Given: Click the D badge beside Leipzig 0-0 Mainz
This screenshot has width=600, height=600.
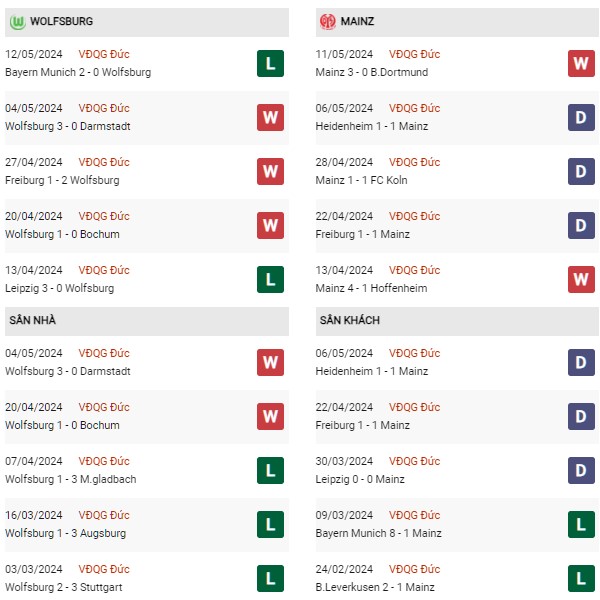Looking at the screenshot, I should point(581,470).
